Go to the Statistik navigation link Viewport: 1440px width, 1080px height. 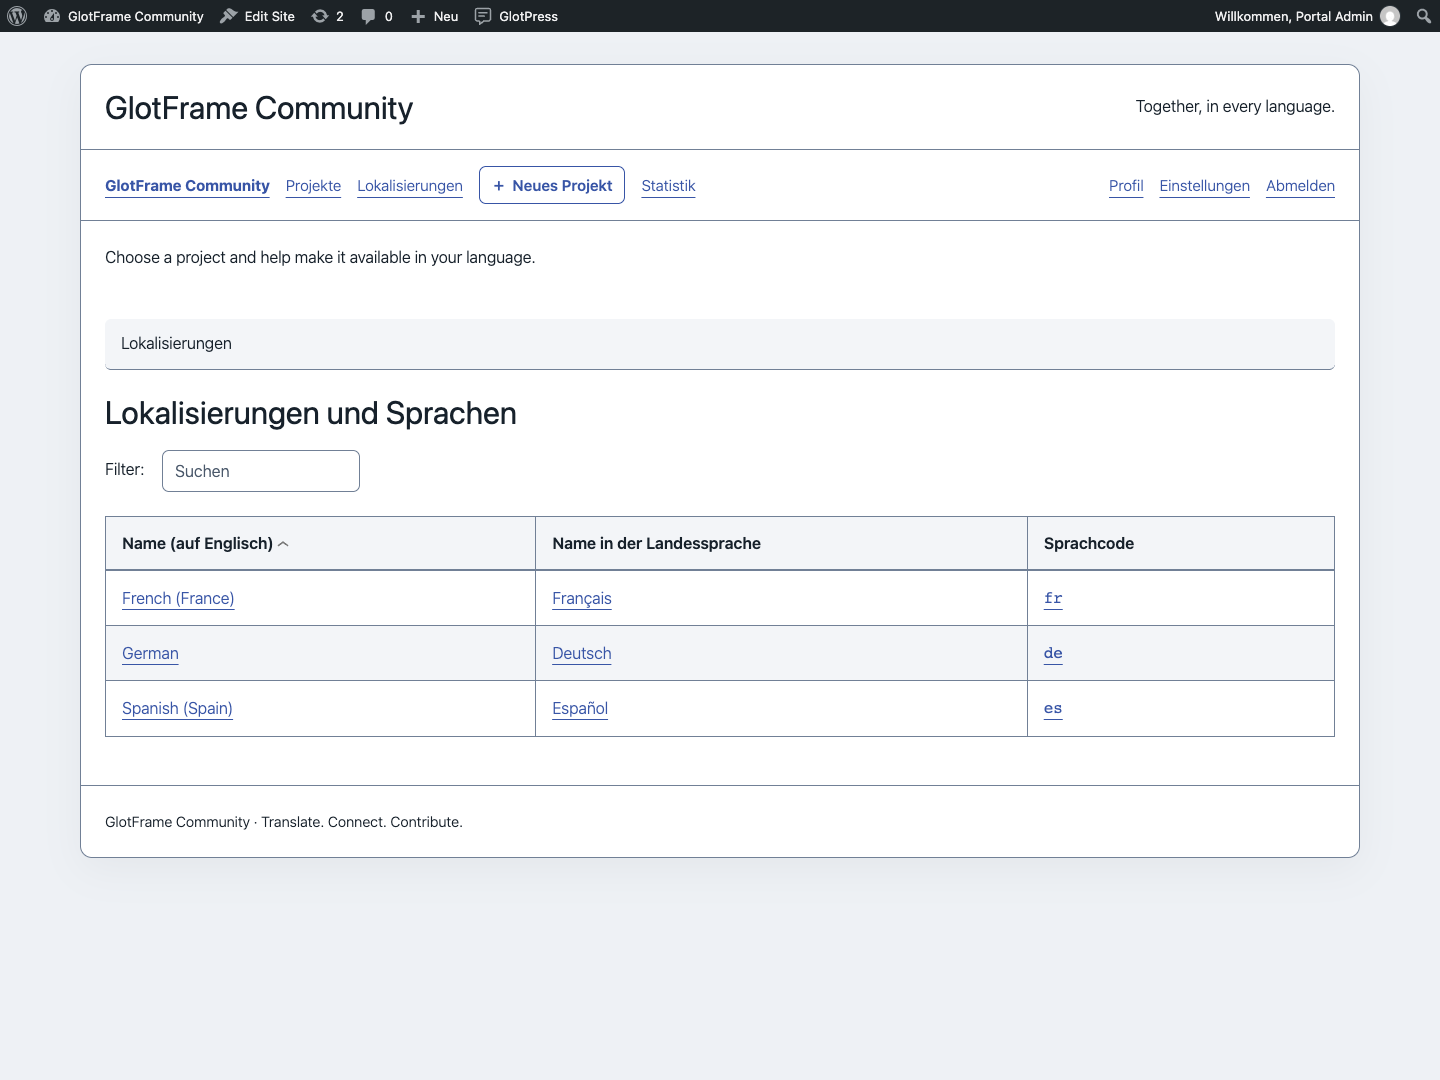click(x=668, y=186)
